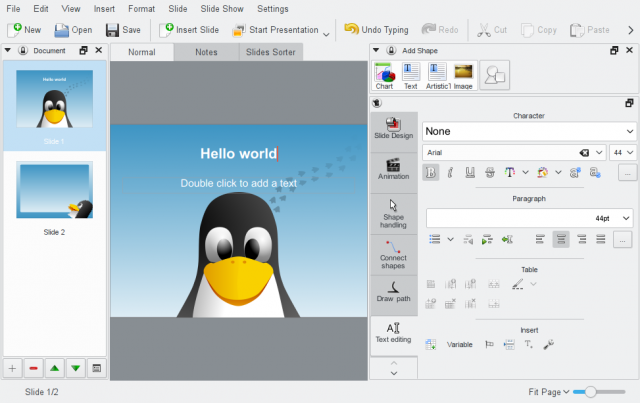Screen dimensions: 640x403
Task: Toggle italic formatting
Action: (x=450, y=173)
